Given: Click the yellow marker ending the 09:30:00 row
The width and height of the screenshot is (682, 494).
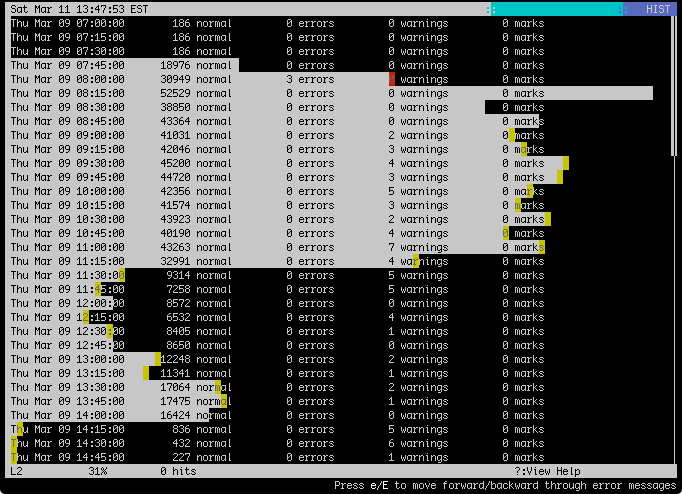Looking at the screenshot, I should coord(566,163).
